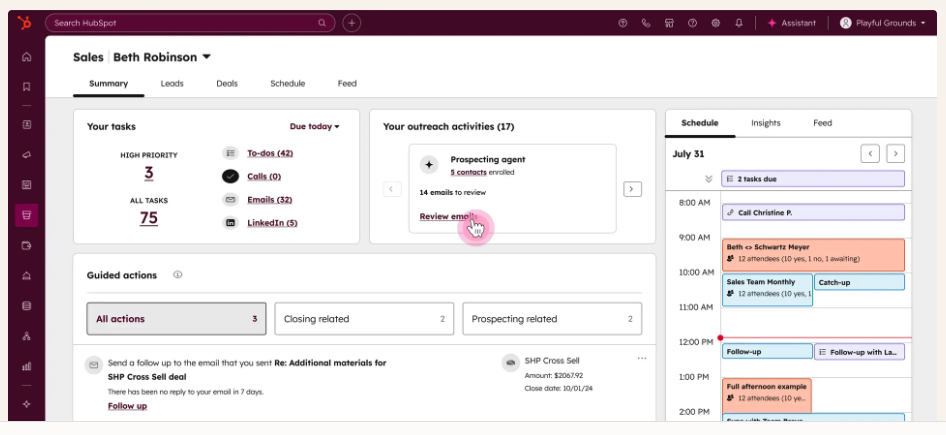Open the Insights tab in right panel
The width and height of the screenshot is (946, 435).
[x=766, y=123]
